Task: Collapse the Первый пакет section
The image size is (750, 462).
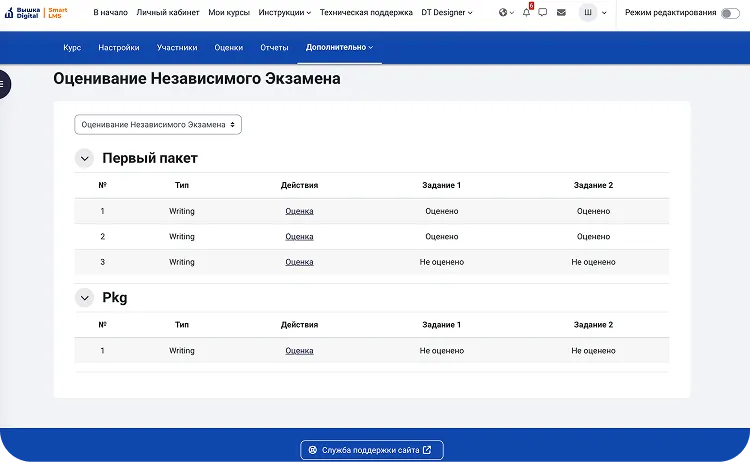Action: (x=84, y=158)
